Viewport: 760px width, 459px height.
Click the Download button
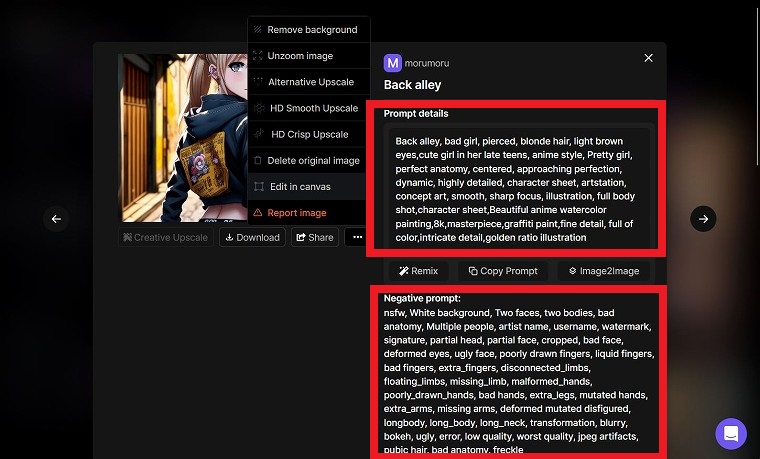tap(253, 237)
